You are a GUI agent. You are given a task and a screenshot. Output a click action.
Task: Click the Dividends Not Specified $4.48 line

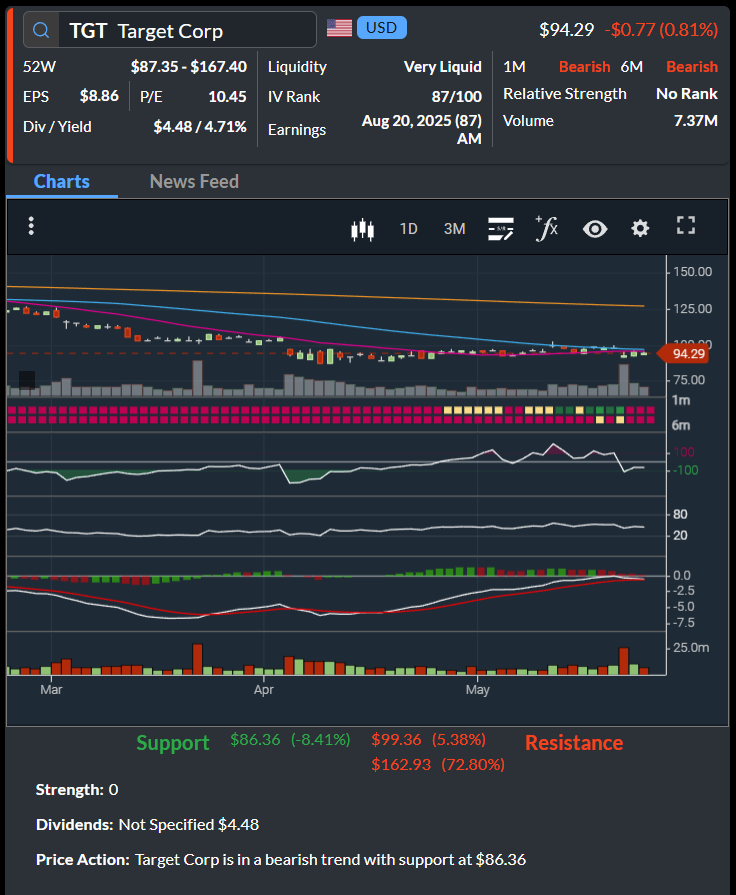pyautogui.click(x=147, y=825)
